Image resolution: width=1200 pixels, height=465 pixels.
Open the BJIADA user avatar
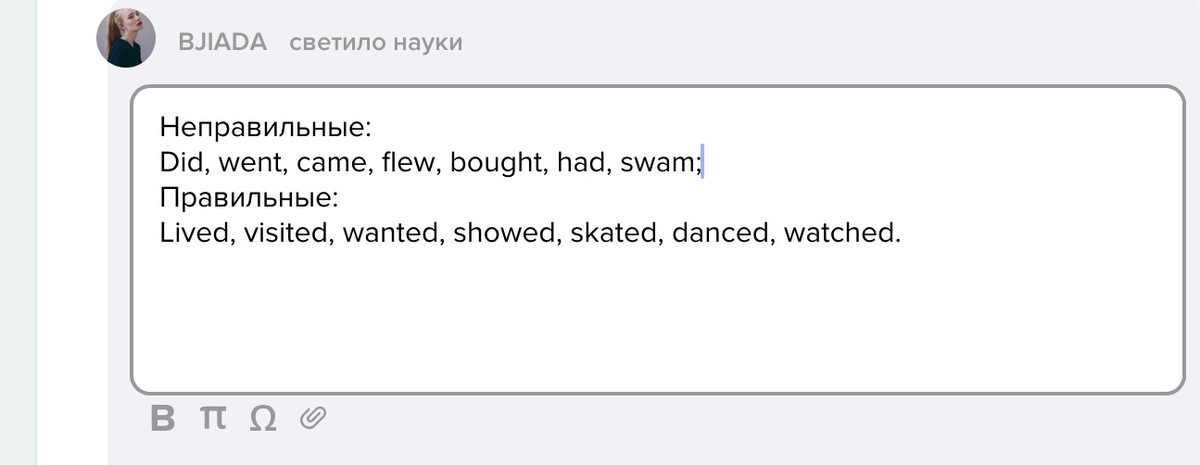point(126,39)
